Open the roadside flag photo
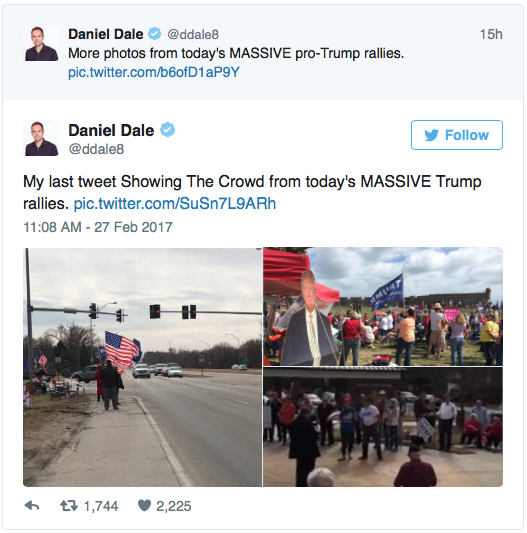Screen dimensions: 527x533 (x=143, y=367)
